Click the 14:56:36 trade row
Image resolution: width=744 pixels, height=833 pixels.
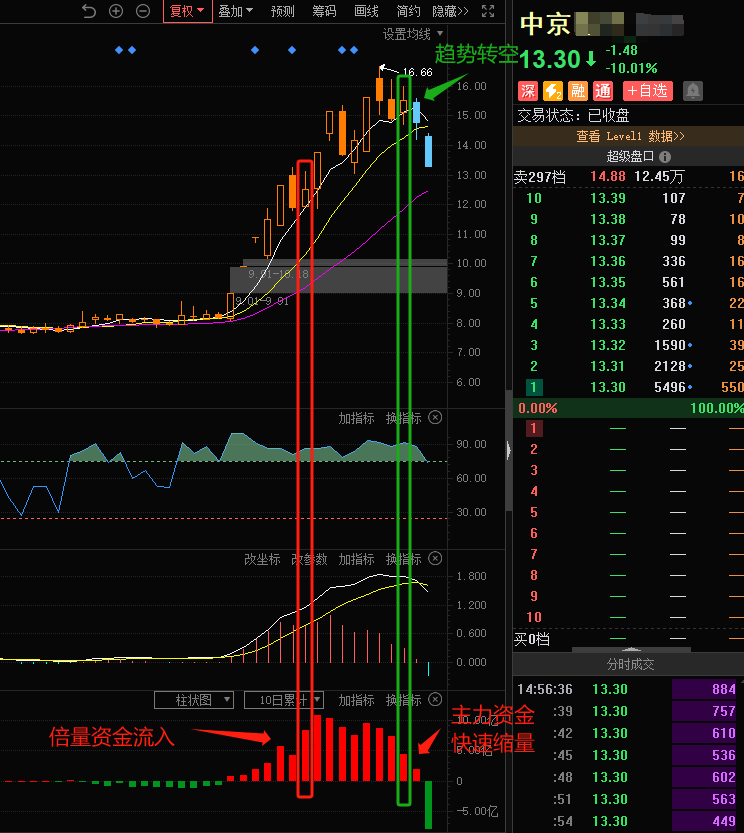tap(628, 690)
